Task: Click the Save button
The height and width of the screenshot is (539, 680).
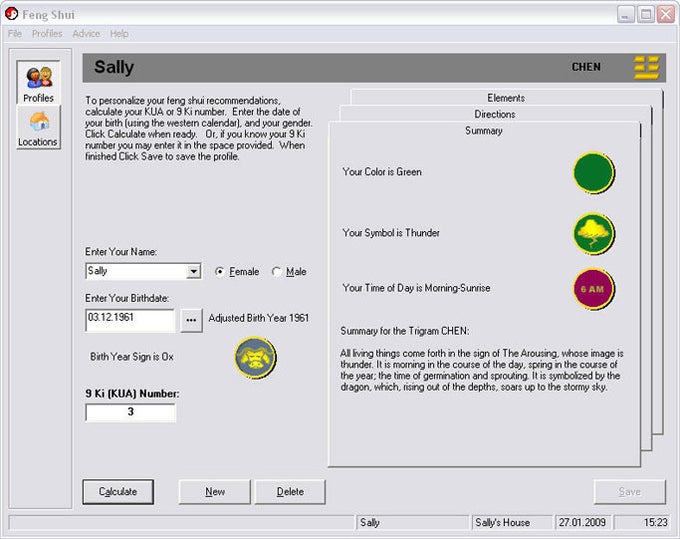Action: [x=629, y=492]
